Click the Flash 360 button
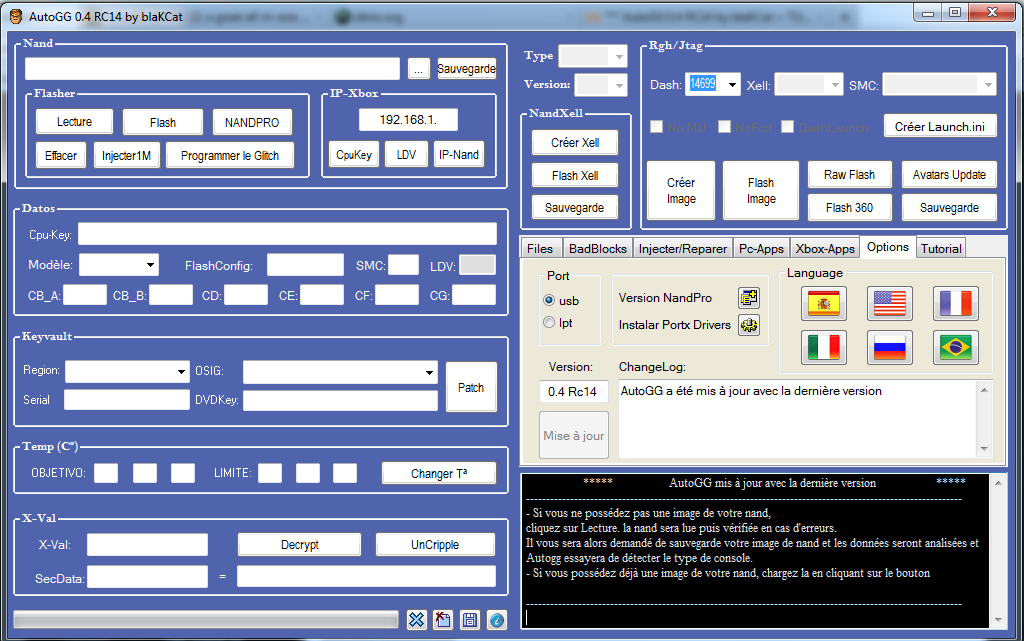 pyautogui.click(x=849, y=208)
